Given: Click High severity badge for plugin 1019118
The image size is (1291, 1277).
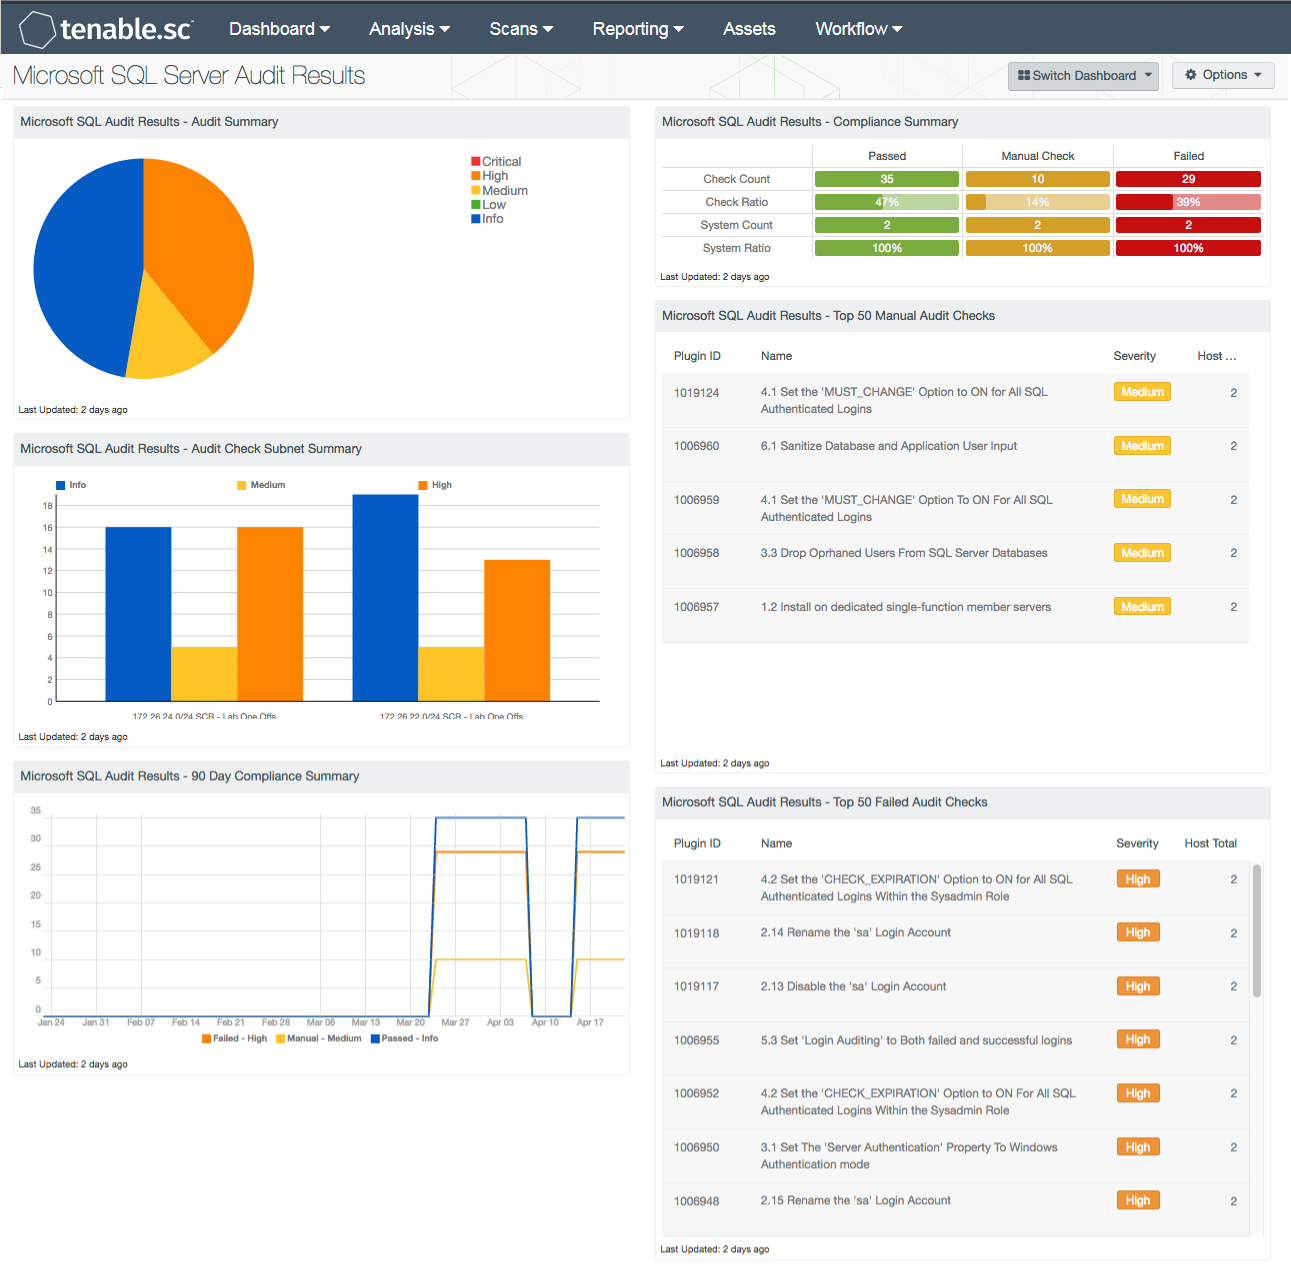Looking at the screenshot, I should pos(1138,933).
